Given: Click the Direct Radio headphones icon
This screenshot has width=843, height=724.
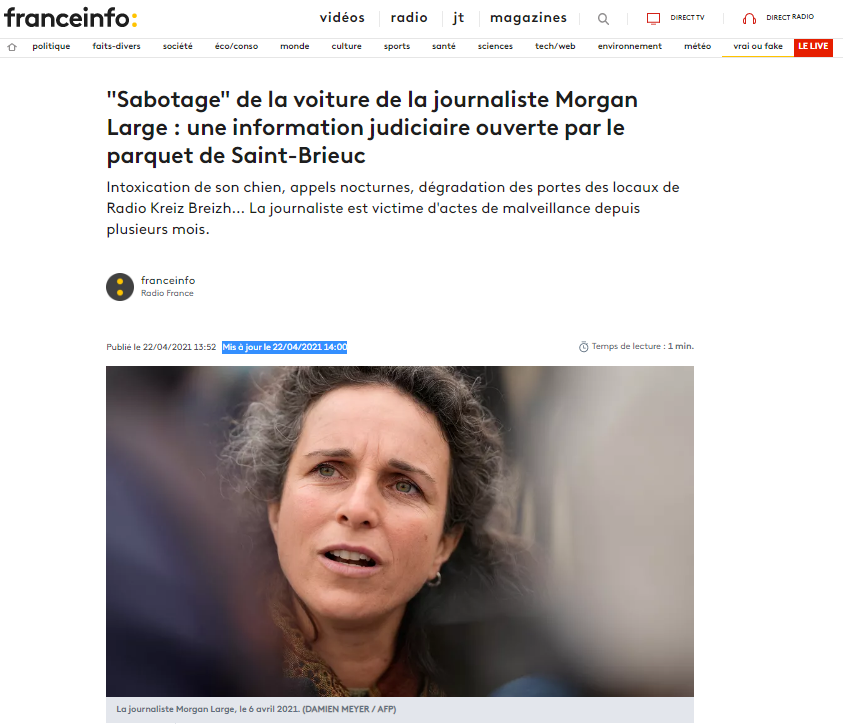Looking at the screenshot, I should pos(749,19).
